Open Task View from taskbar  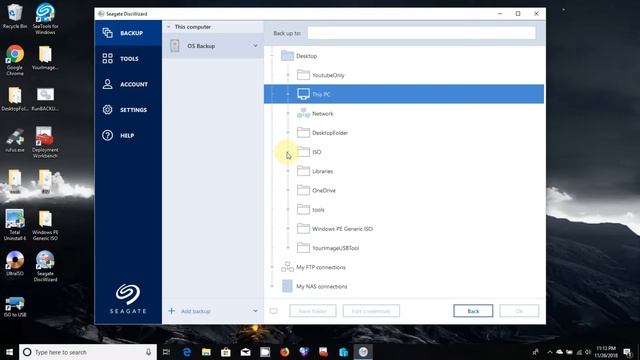[x=166, y=352]
